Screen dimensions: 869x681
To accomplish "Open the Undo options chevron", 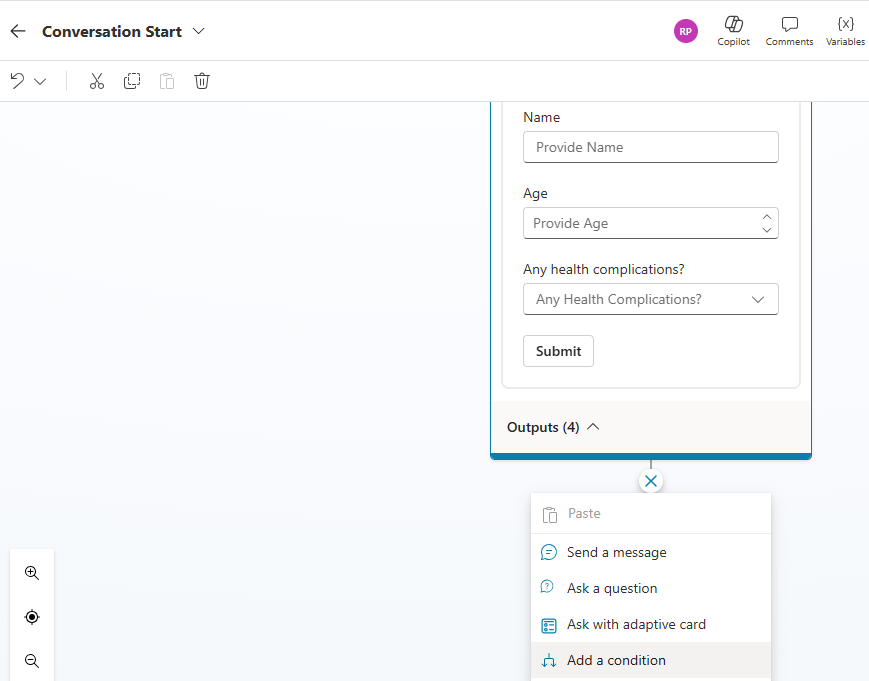I will (x=40, y=81).
